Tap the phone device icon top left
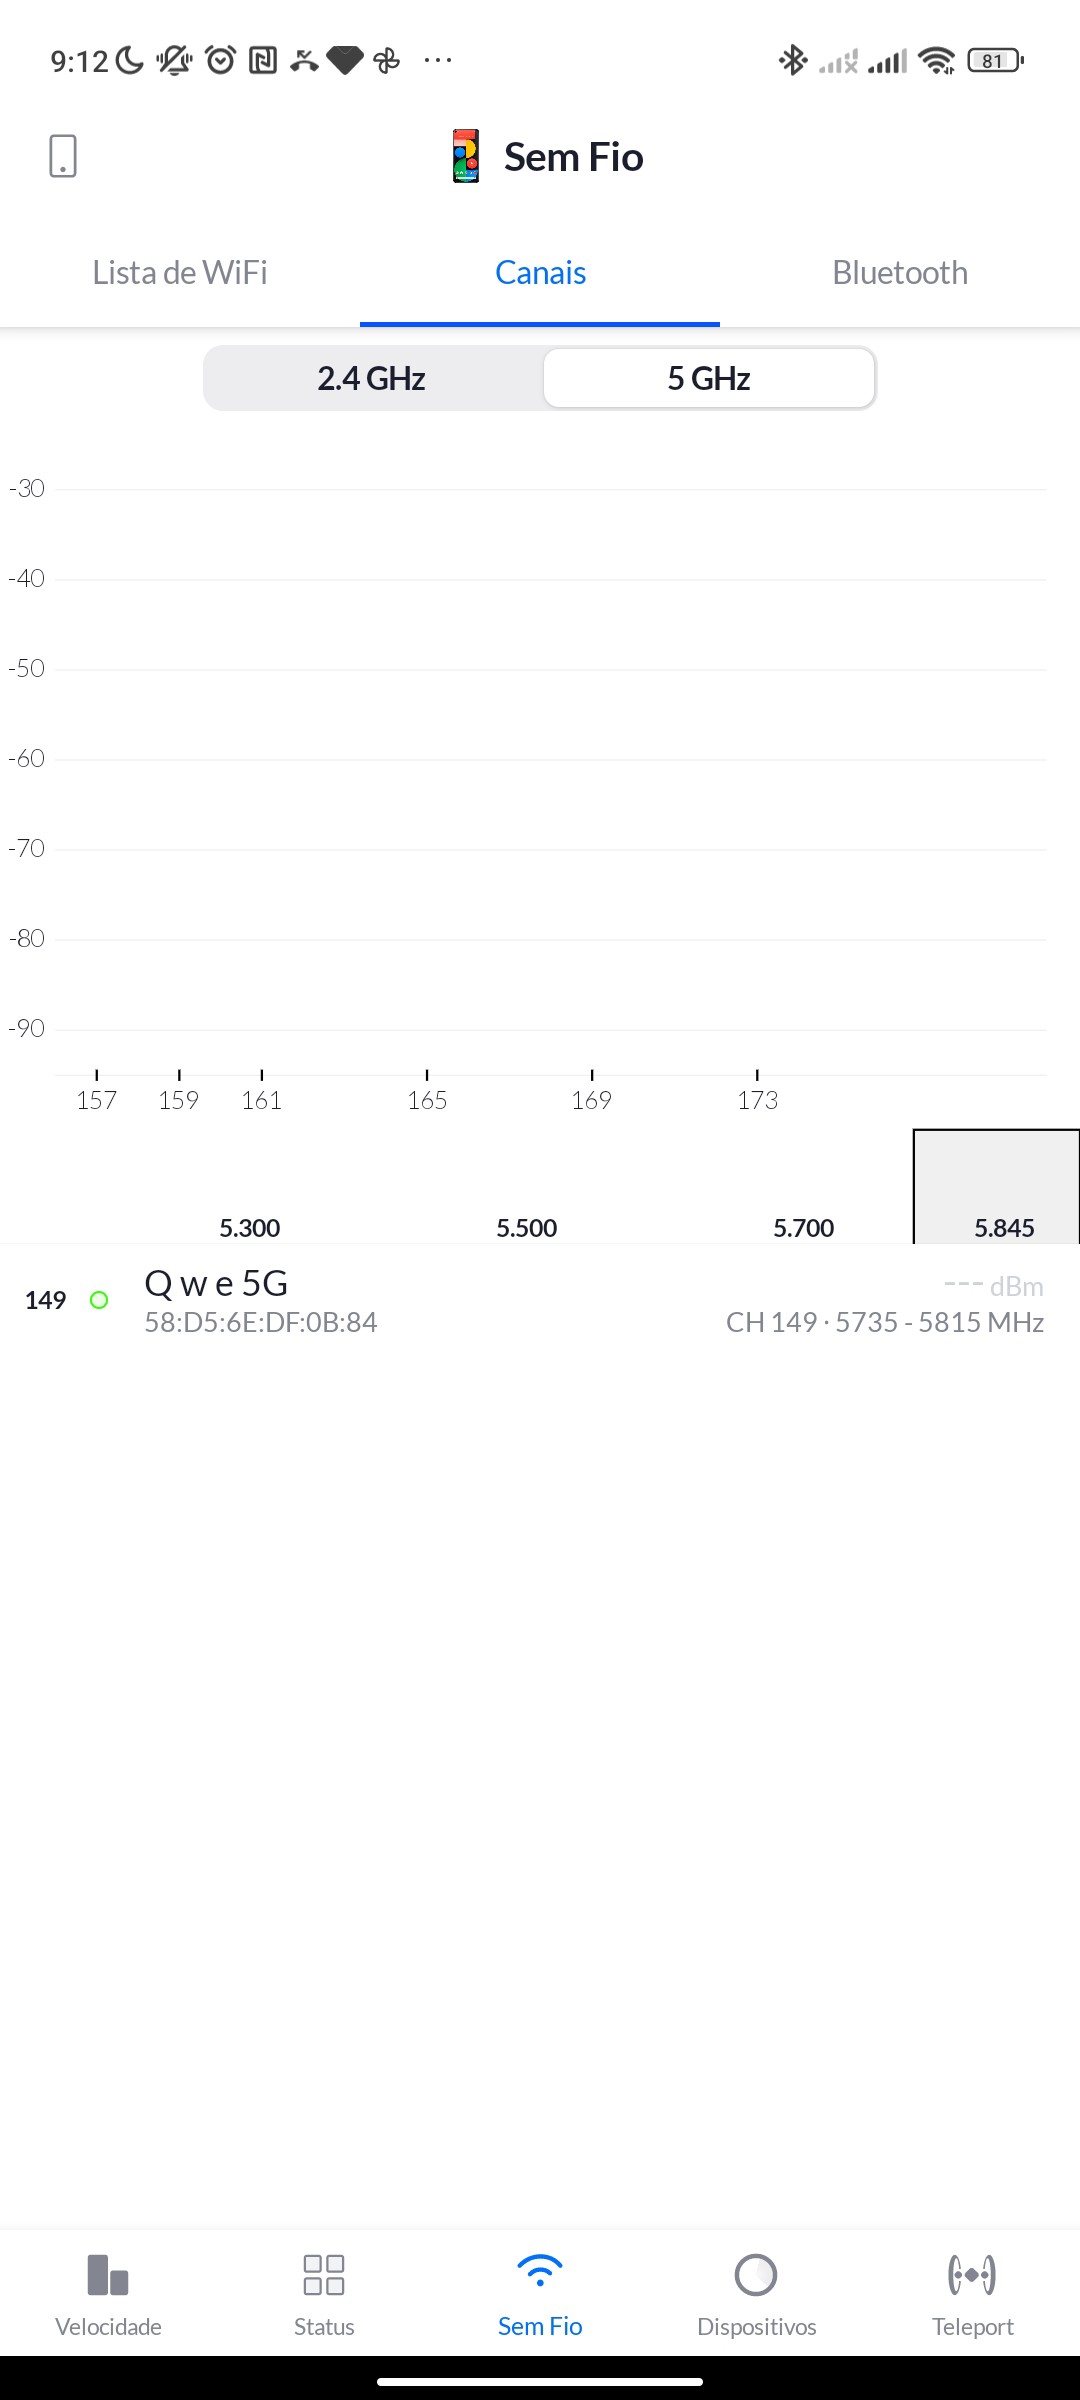The height and width of the screenshot is (2400, 1080). 63,157
